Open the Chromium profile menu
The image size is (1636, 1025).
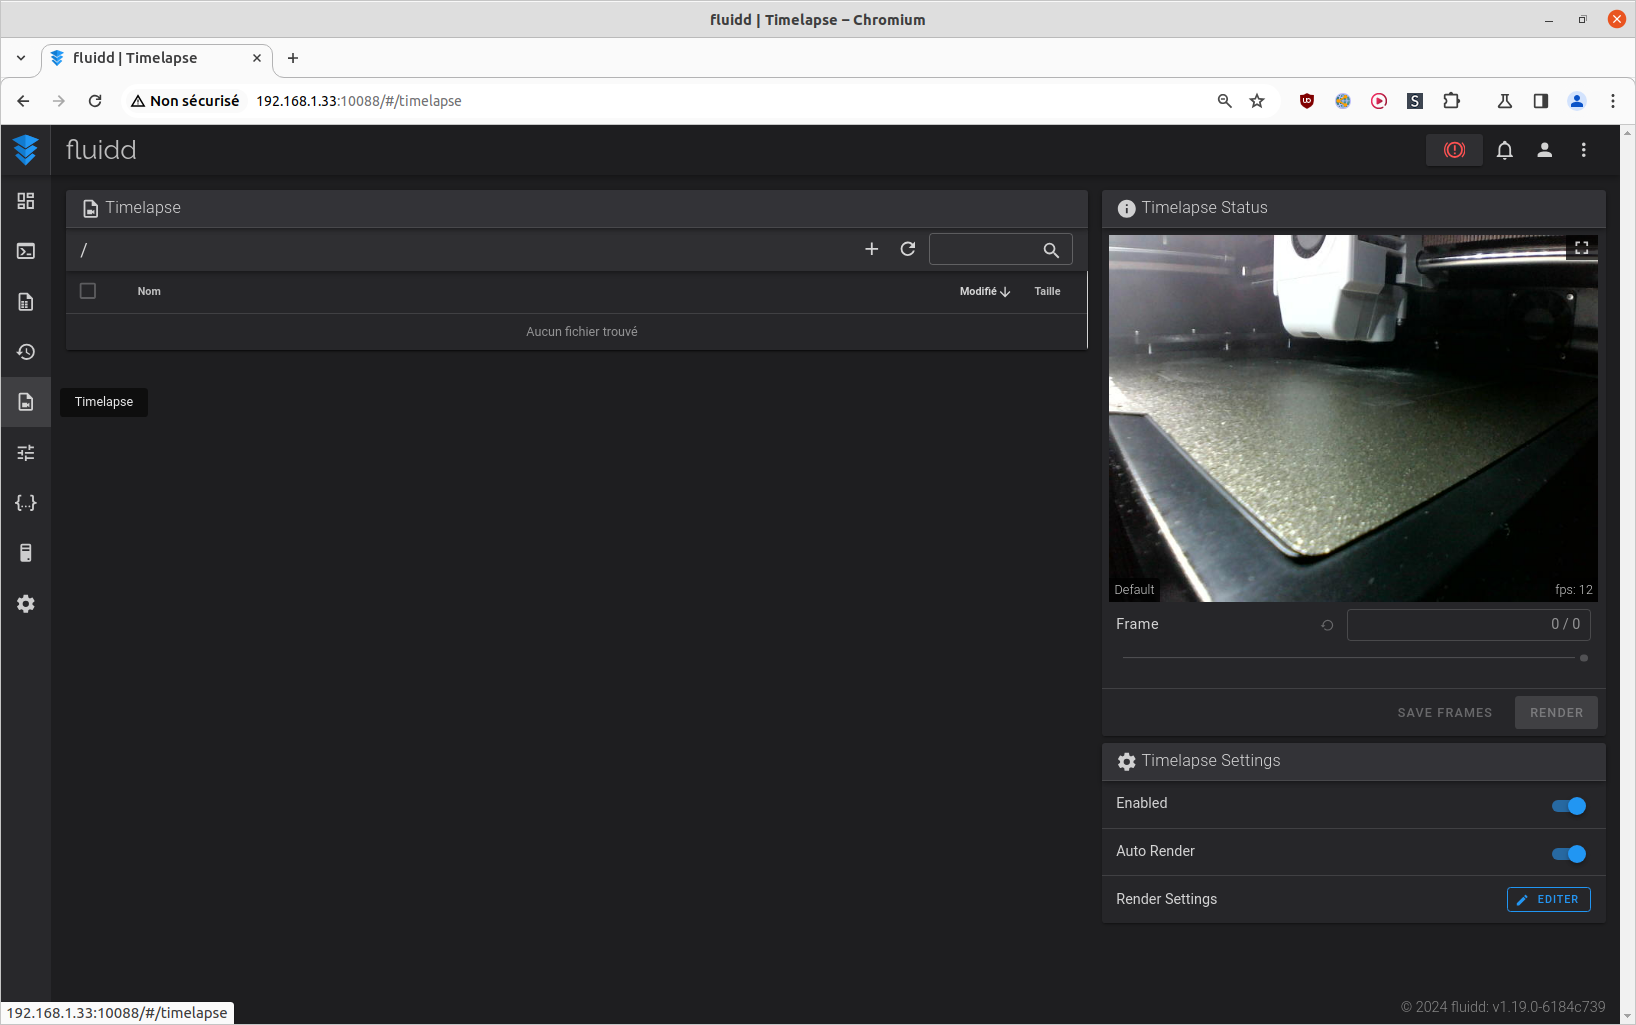tap(1577, 101)
